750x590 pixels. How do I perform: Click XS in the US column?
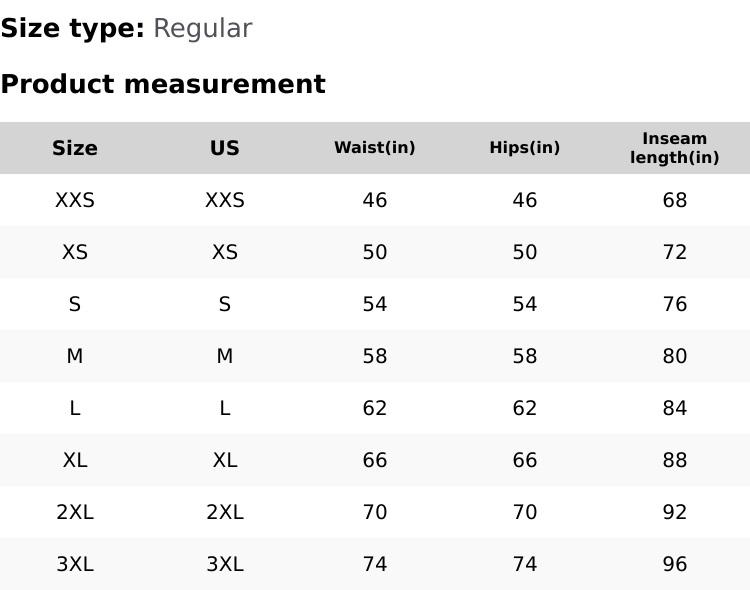225,252
